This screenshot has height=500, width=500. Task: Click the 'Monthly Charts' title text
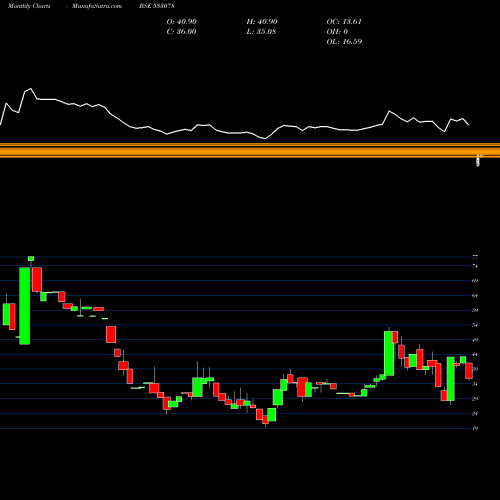click(x=29, y=6)
